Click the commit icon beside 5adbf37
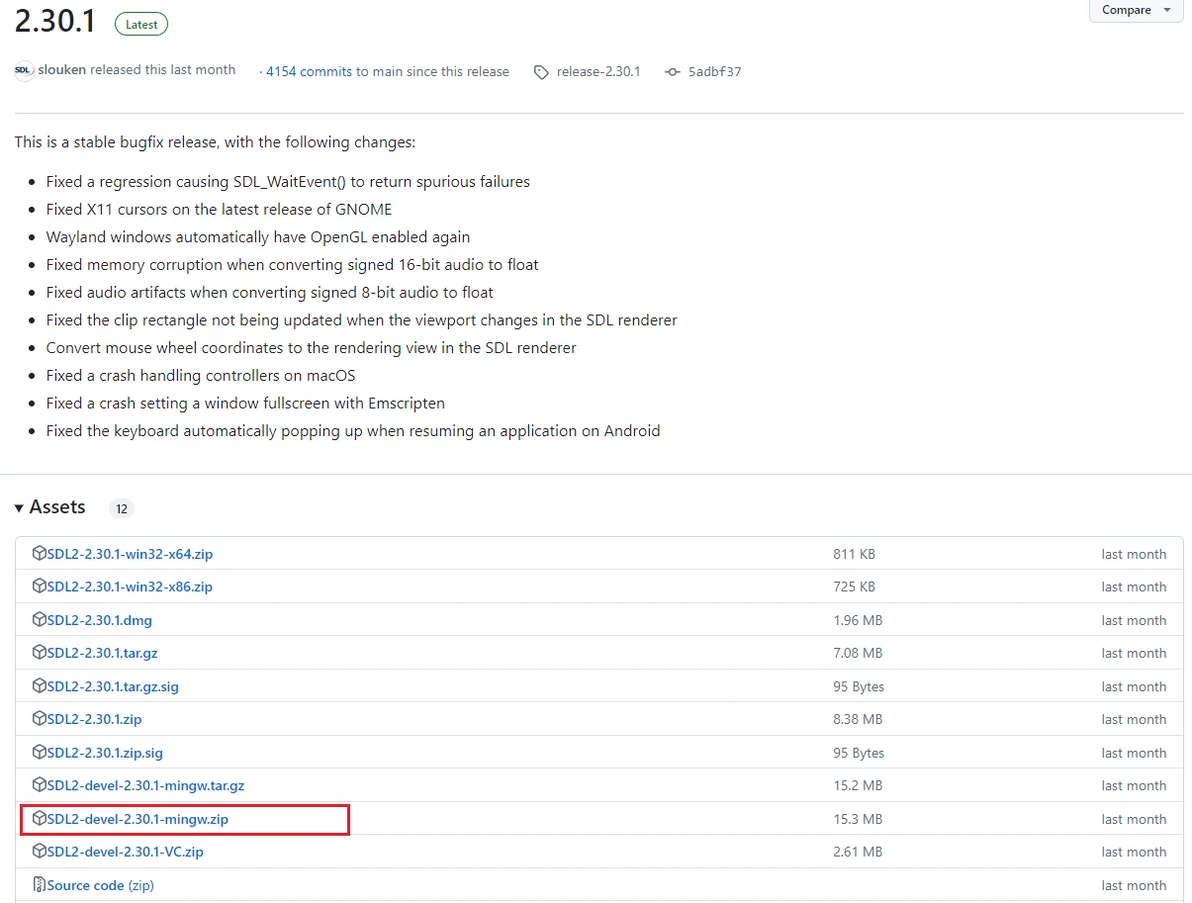This screenshot has height=903, width=1192. 672,72
